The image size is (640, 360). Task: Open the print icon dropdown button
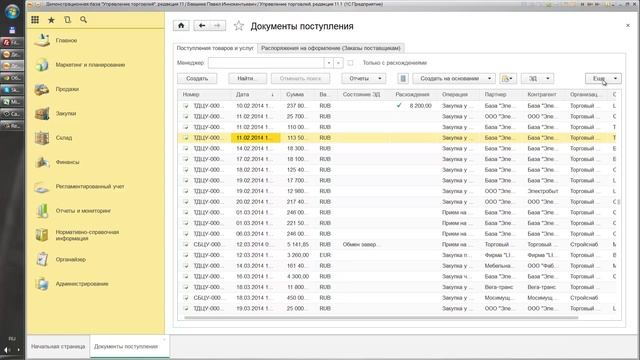(x=507, y=78)
